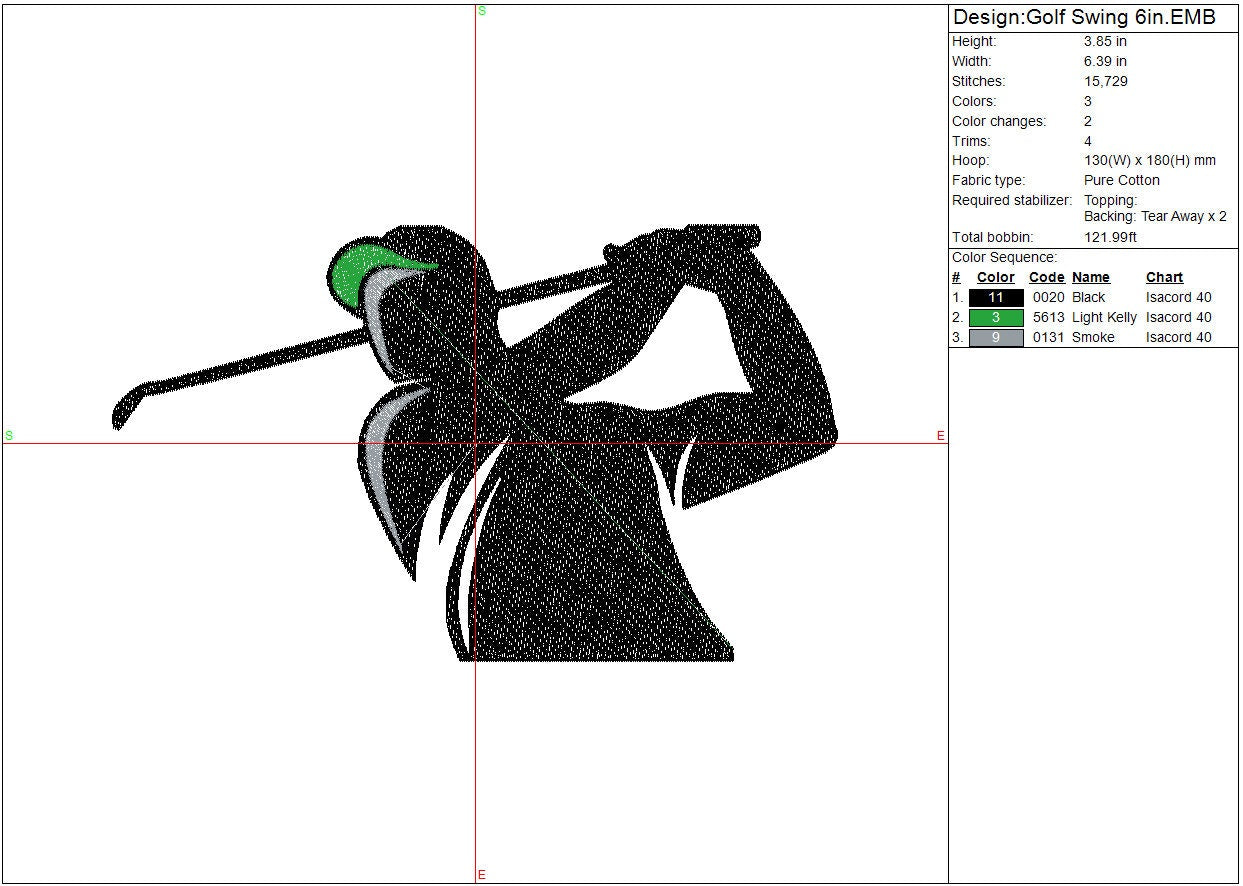Click the Pure Cotton fabric type value

click(1121, 180)
